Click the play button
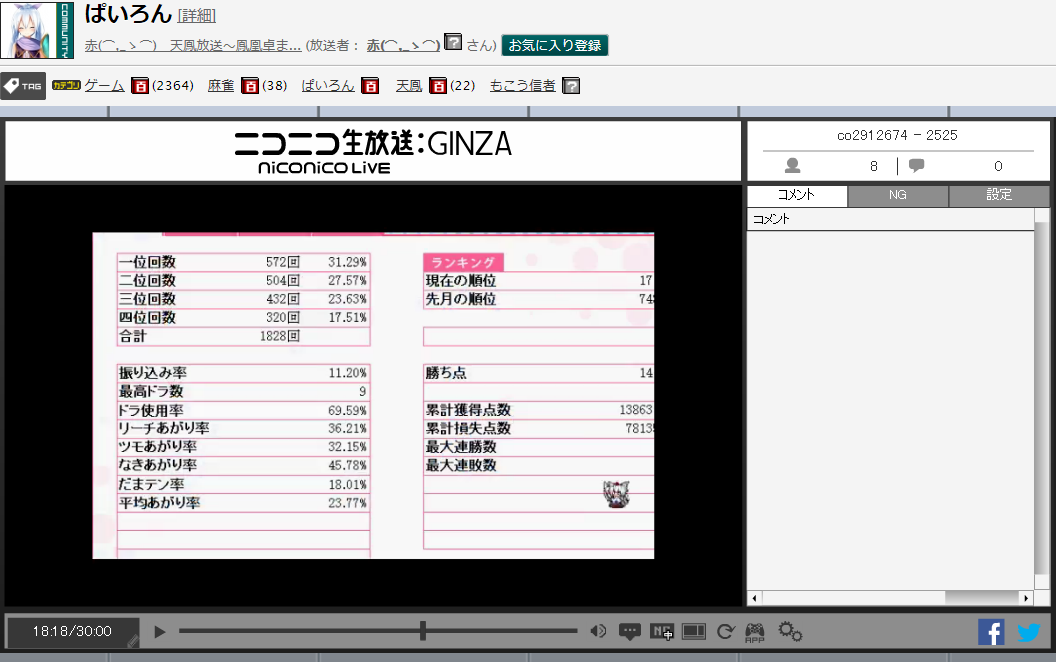 (x=160, y=632)
